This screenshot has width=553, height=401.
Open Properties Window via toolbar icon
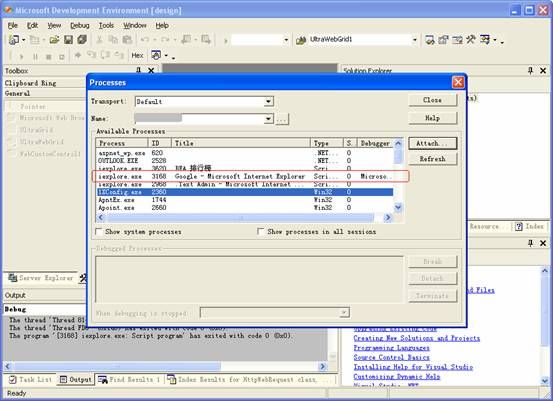click(x=443, y=40)
